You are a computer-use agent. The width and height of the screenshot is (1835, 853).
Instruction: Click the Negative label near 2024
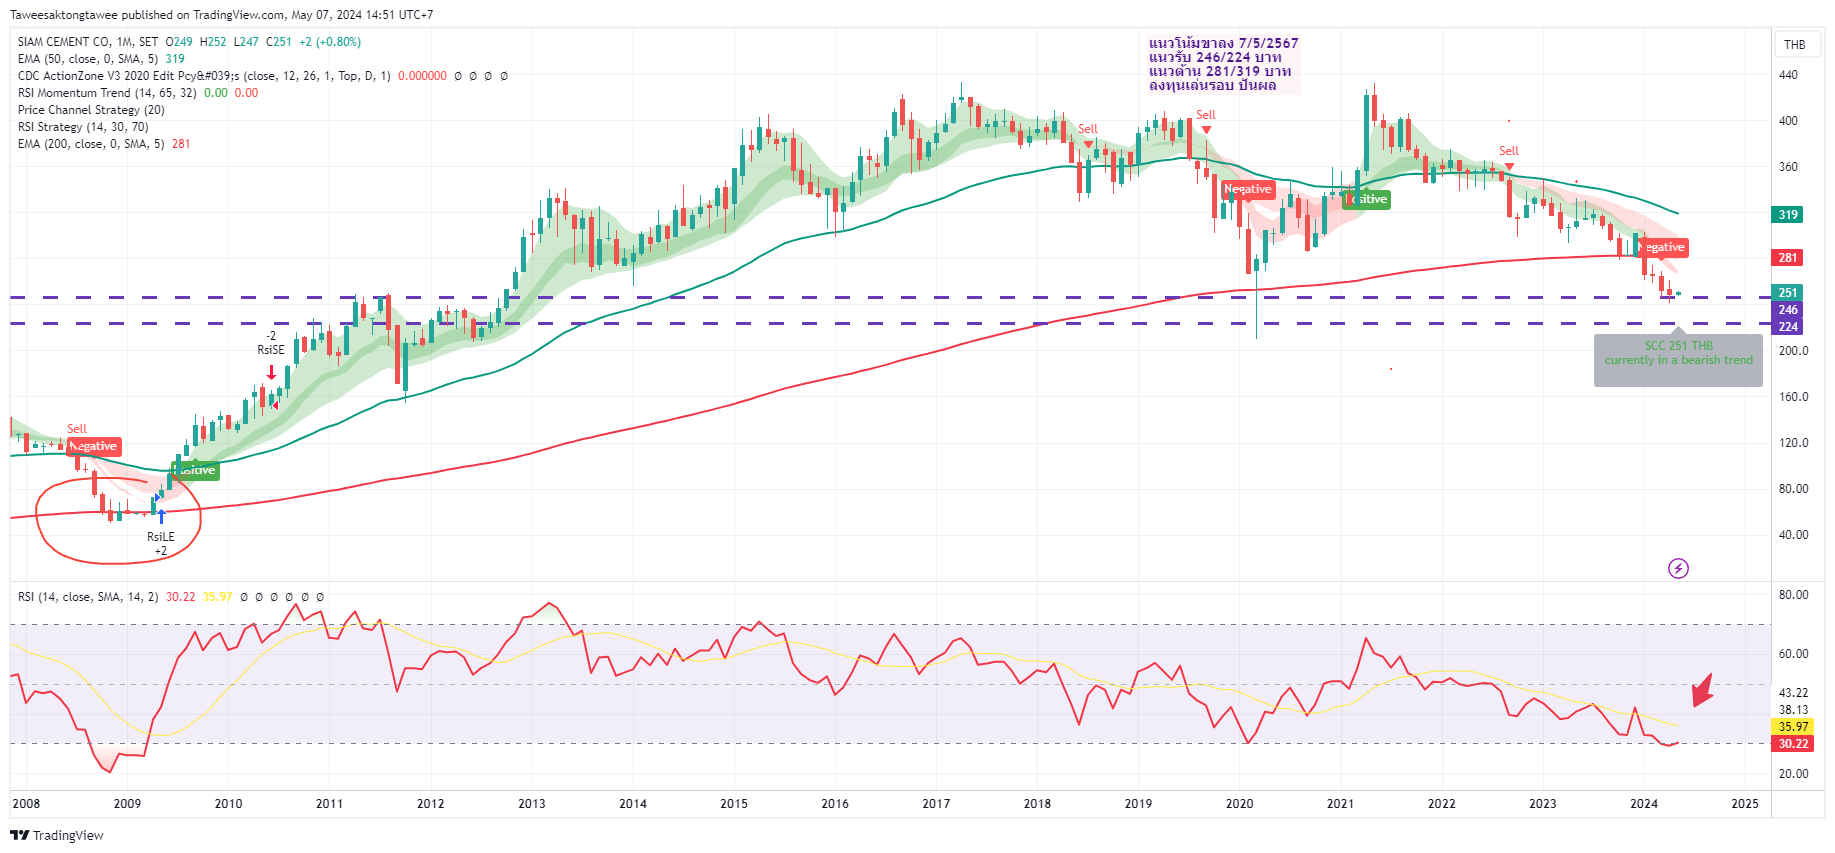1661,247
